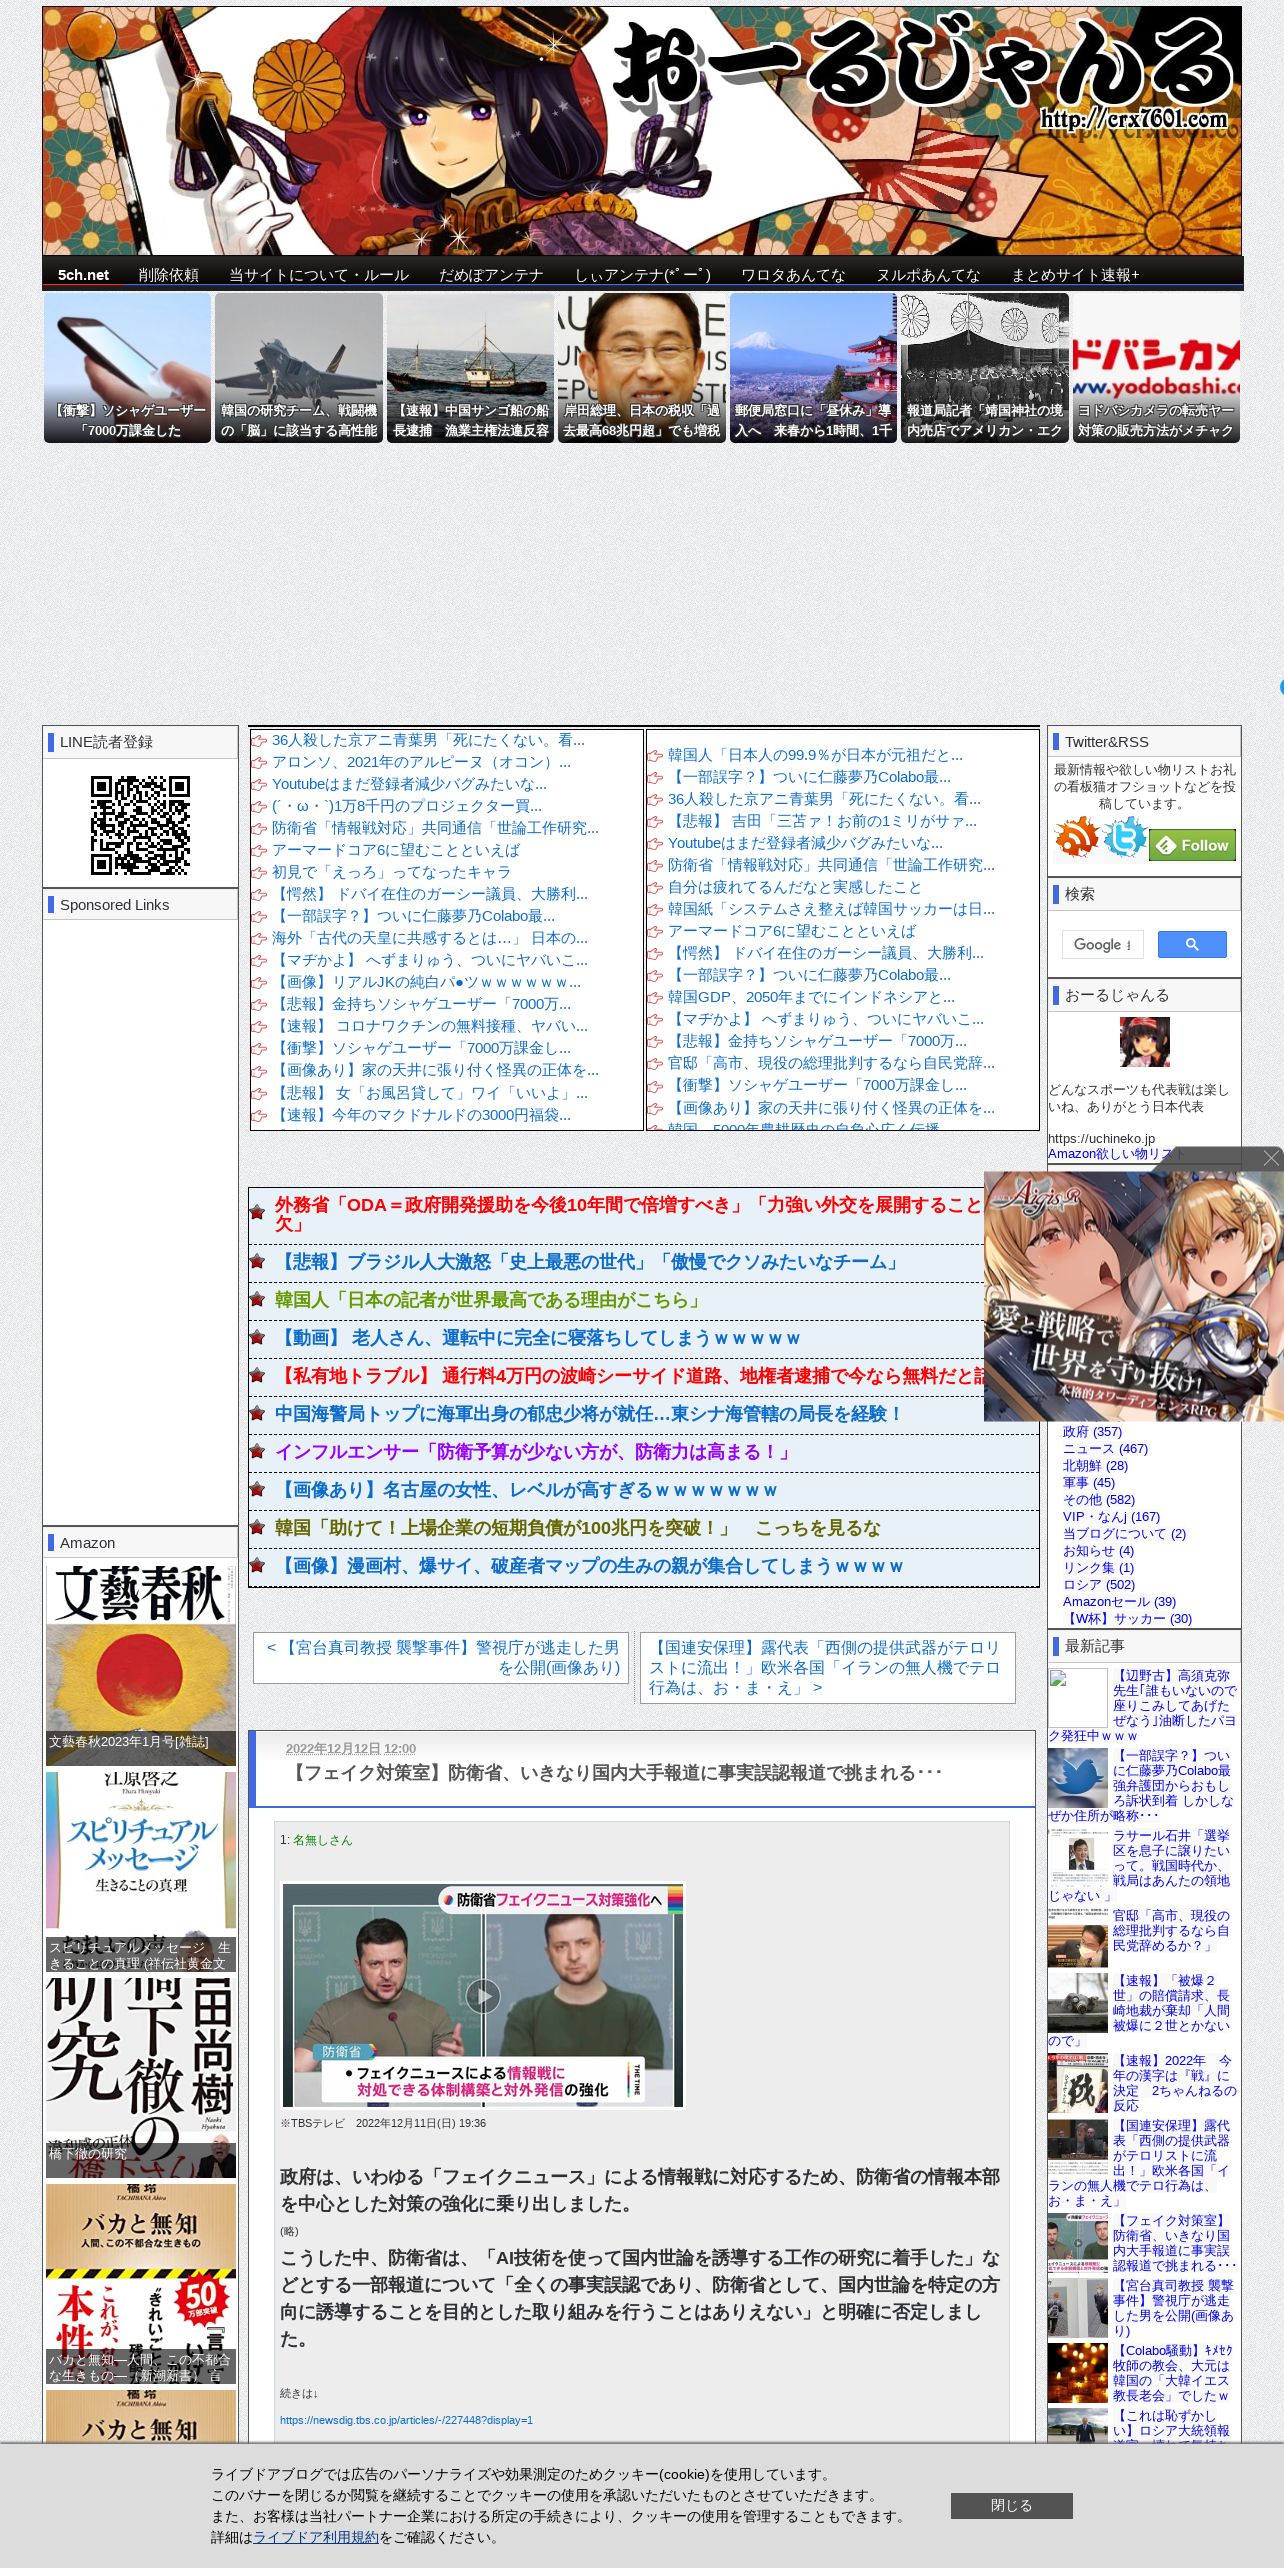Open headline 老人さん、運転中に完全に寝落ち

538,1338
